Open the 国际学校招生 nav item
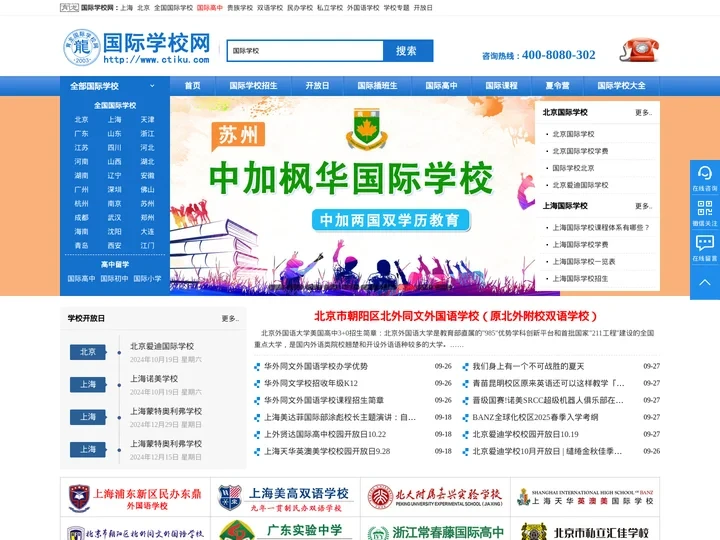 (253, 86)
